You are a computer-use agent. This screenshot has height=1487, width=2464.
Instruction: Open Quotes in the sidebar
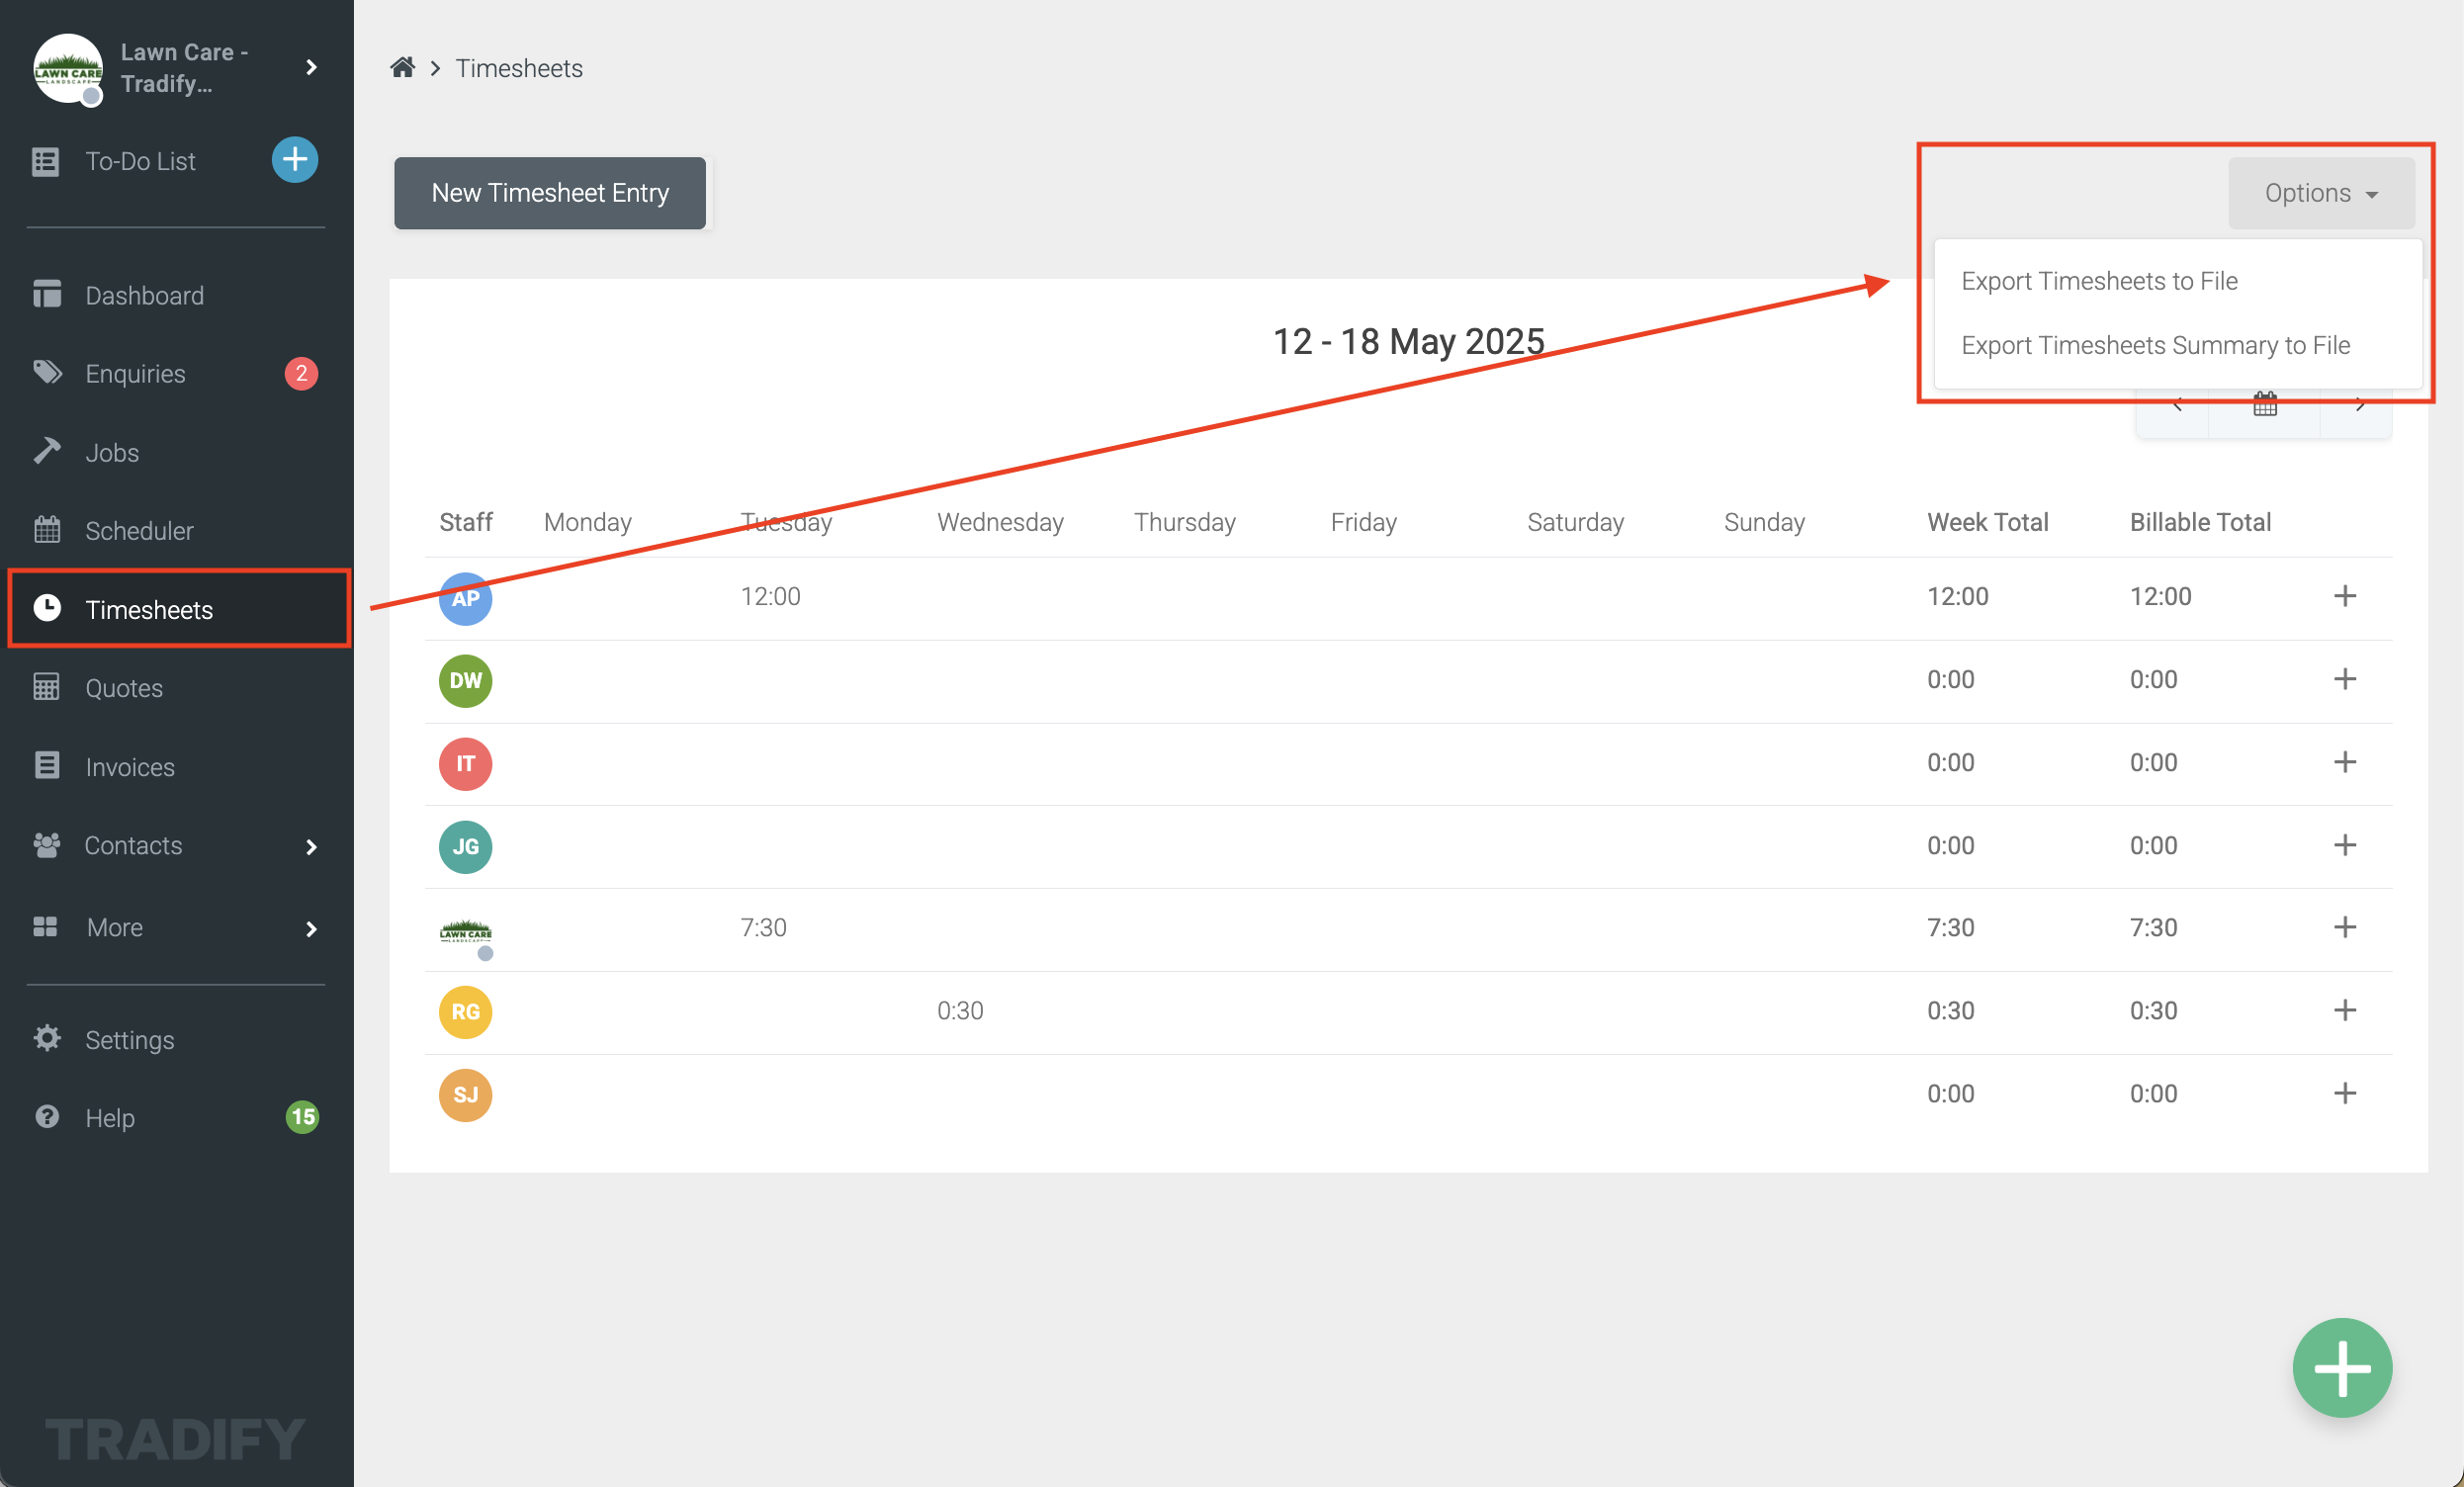coord(123,688)
